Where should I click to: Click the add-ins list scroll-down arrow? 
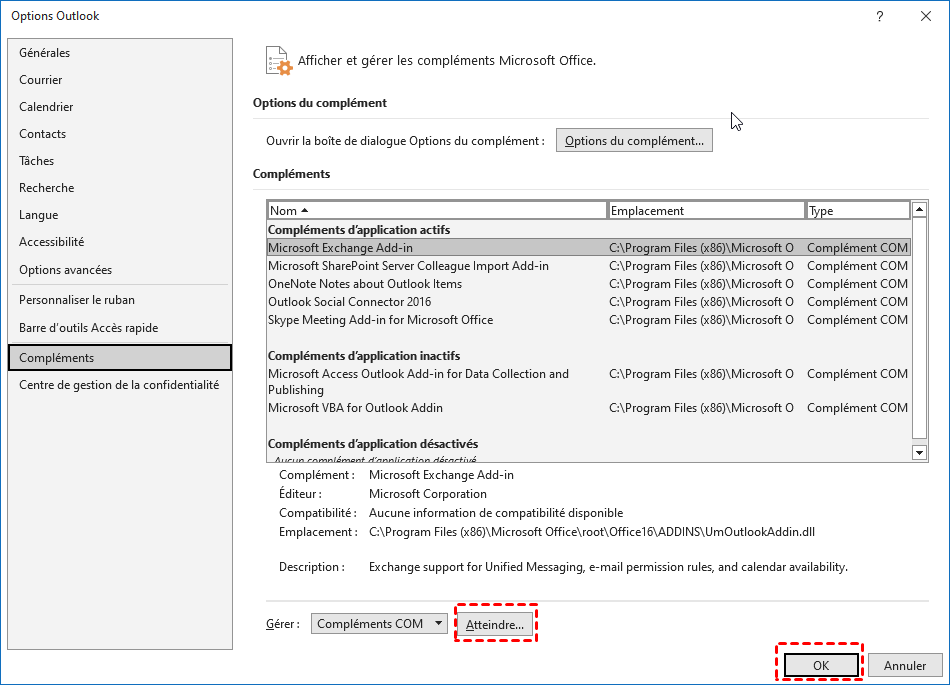coord(919,452)
